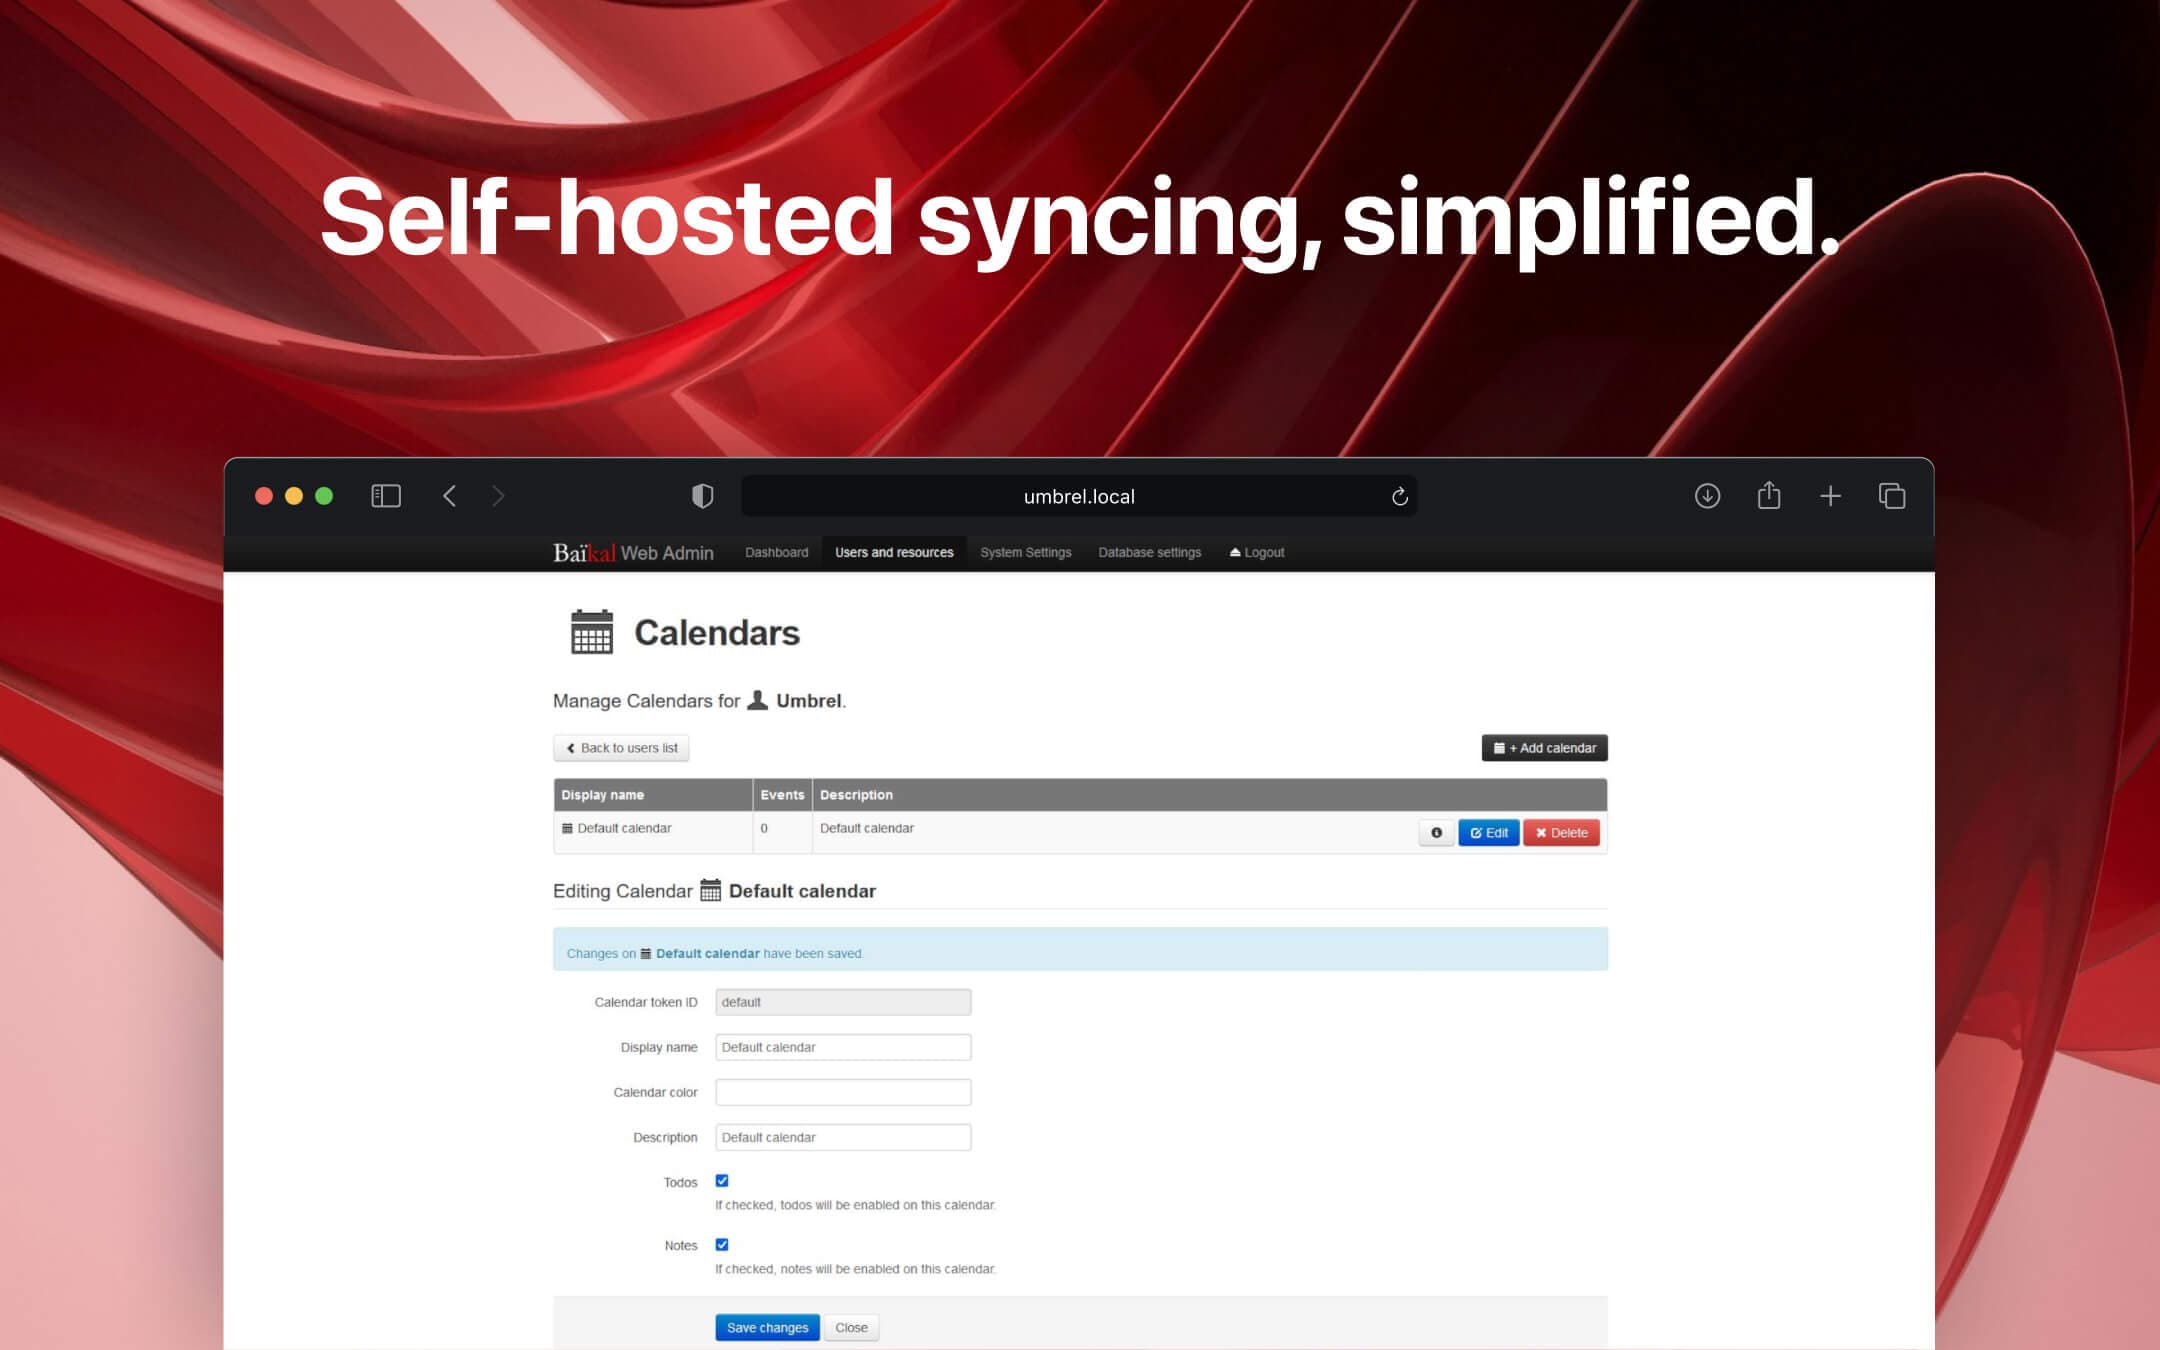
Task: Expand the Database settings menu item
Action: point(1148,554)
